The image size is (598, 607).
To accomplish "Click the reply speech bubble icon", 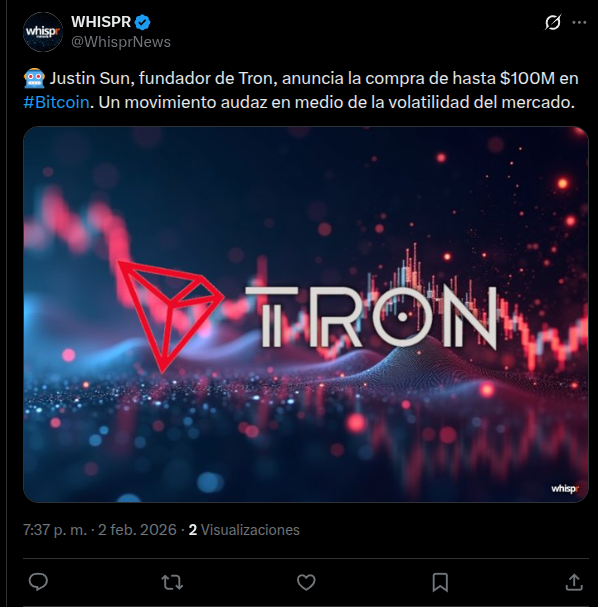I will 38,581.
